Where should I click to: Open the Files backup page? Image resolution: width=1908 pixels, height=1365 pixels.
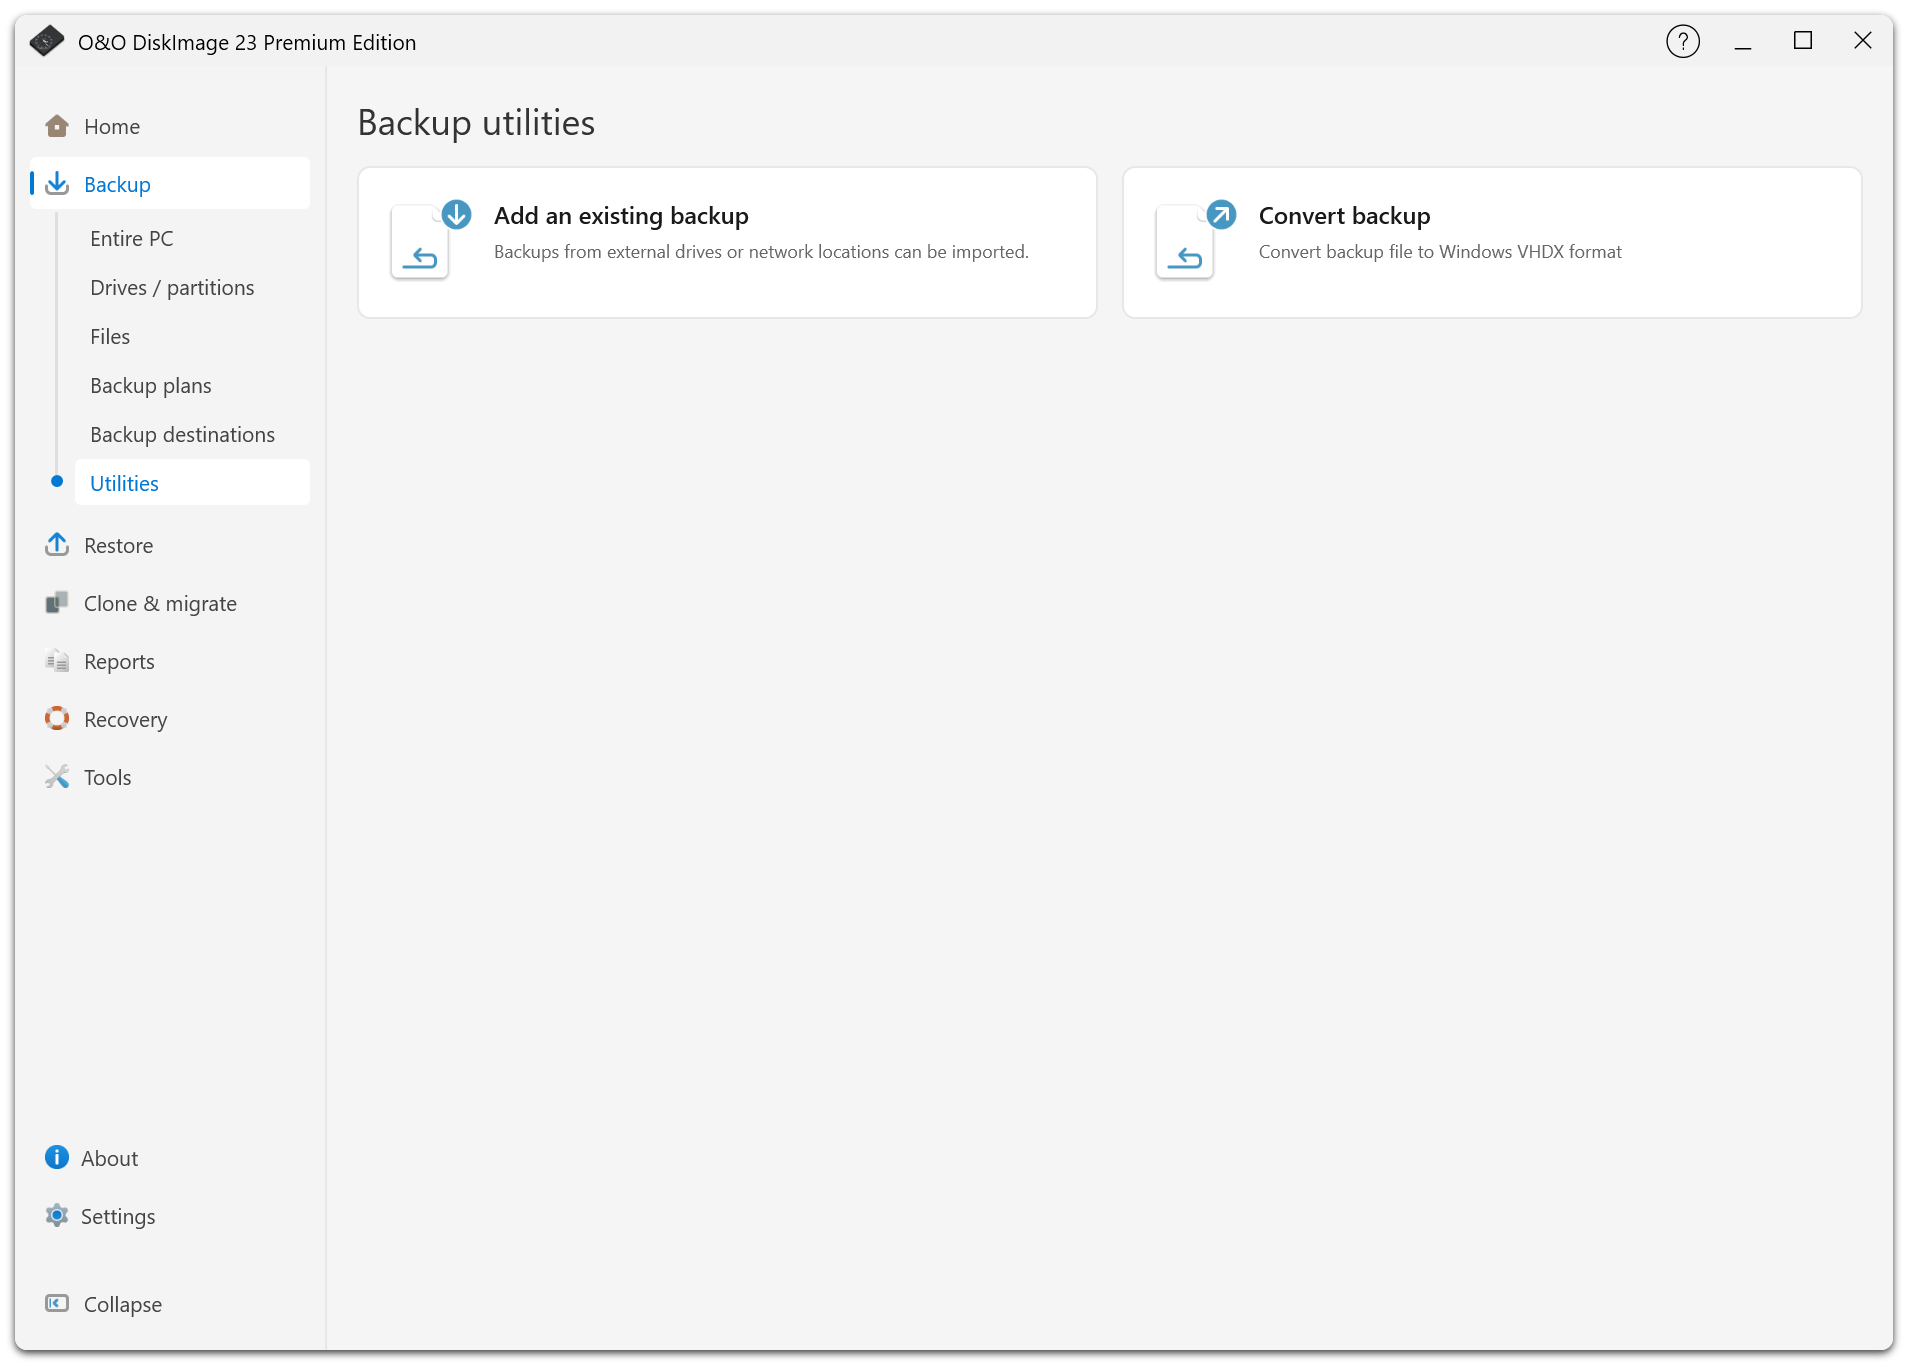tap(192, 336)
